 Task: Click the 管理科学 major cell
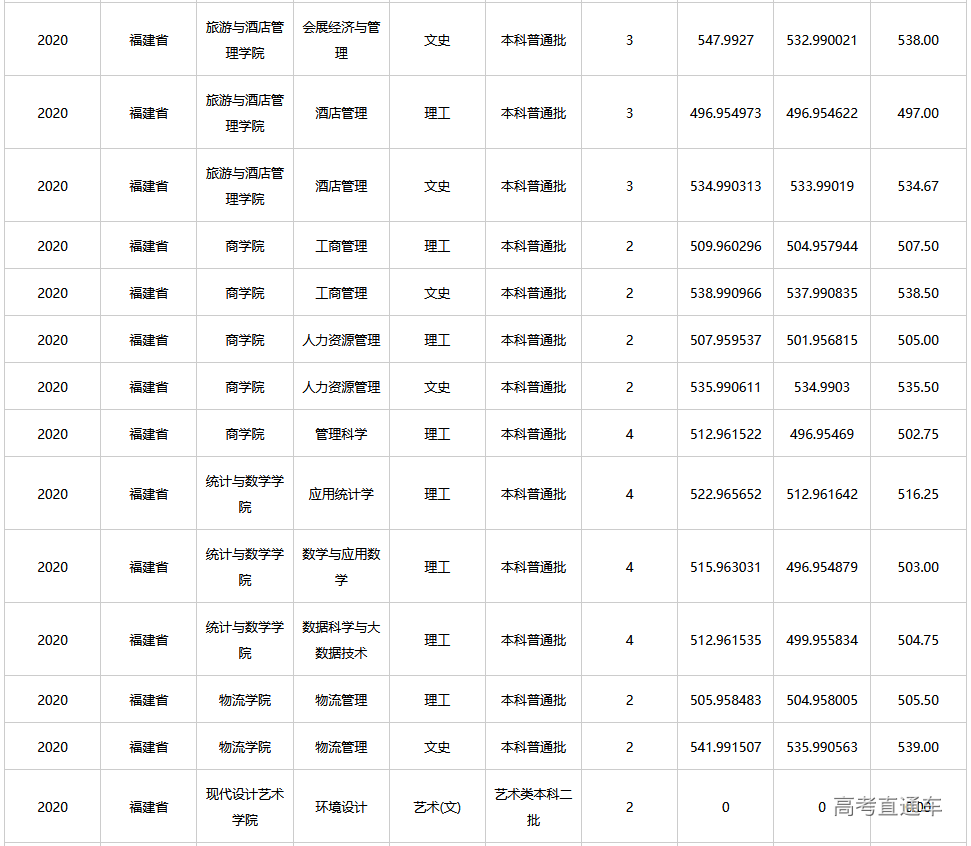[x=341, y=433]
